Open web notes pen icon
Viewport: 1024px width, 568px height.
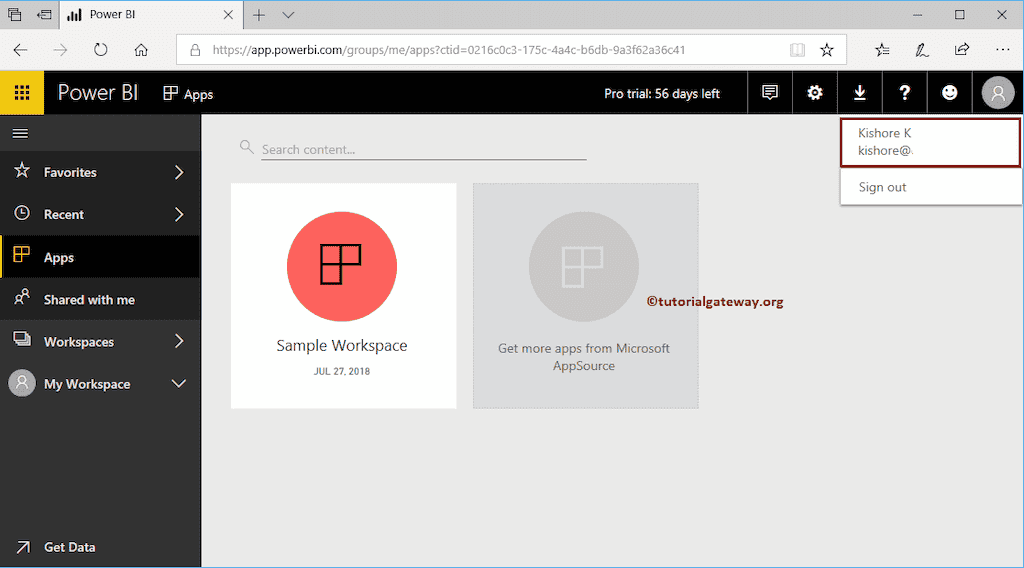pos(921,50)
